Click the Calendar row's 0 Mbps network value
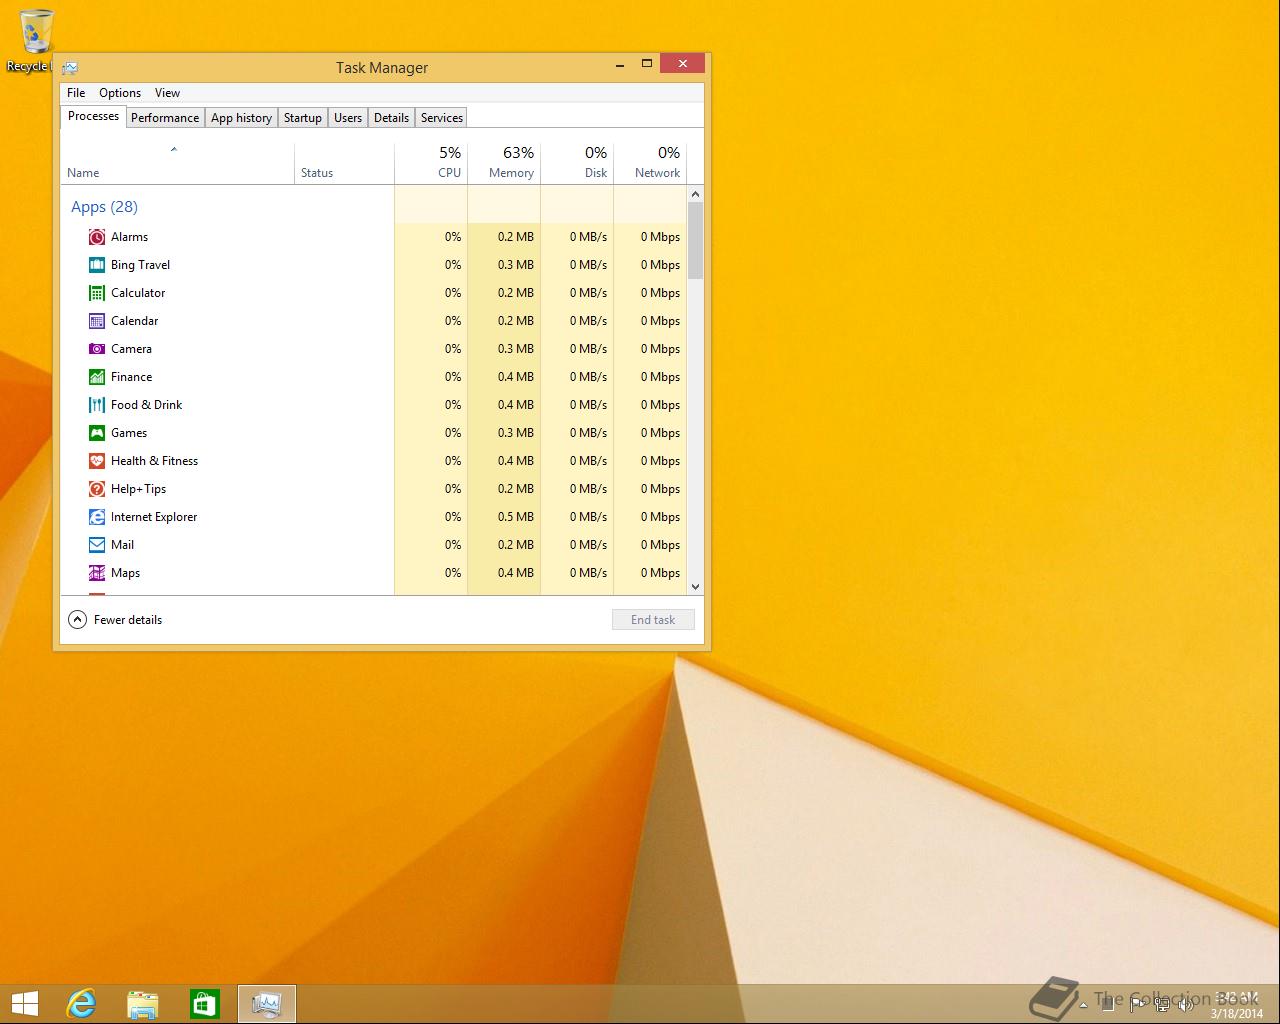This screenshot has width=1280, height=1024. pyautogui.click(x=660, y=321)
